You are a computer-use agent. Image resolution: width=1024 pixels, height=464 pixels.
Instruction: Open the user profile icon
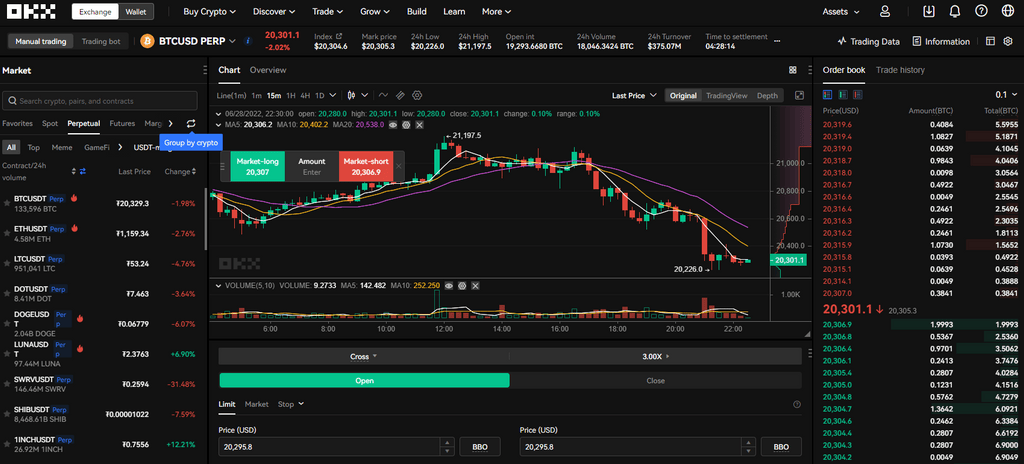885,11
